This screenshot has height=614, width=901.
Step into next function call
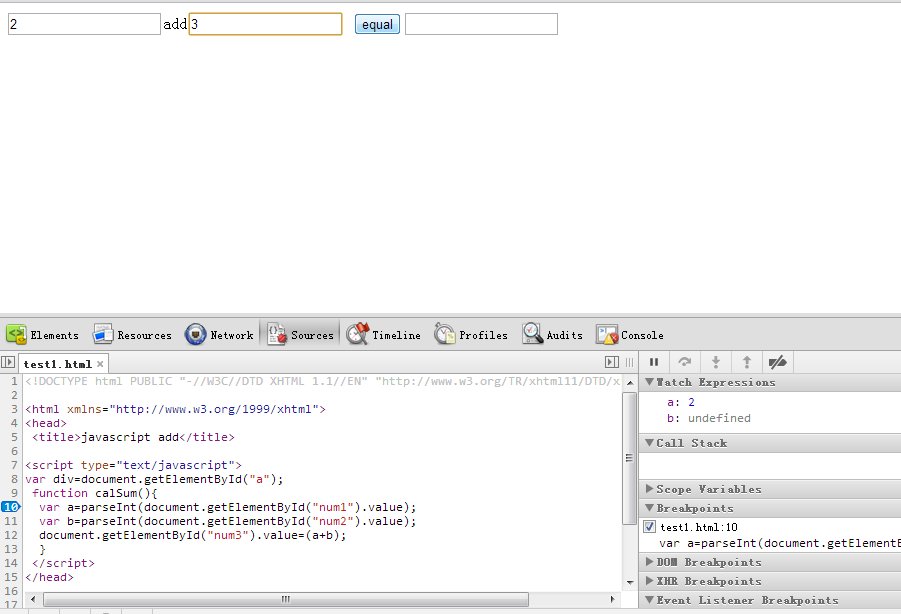715,362
